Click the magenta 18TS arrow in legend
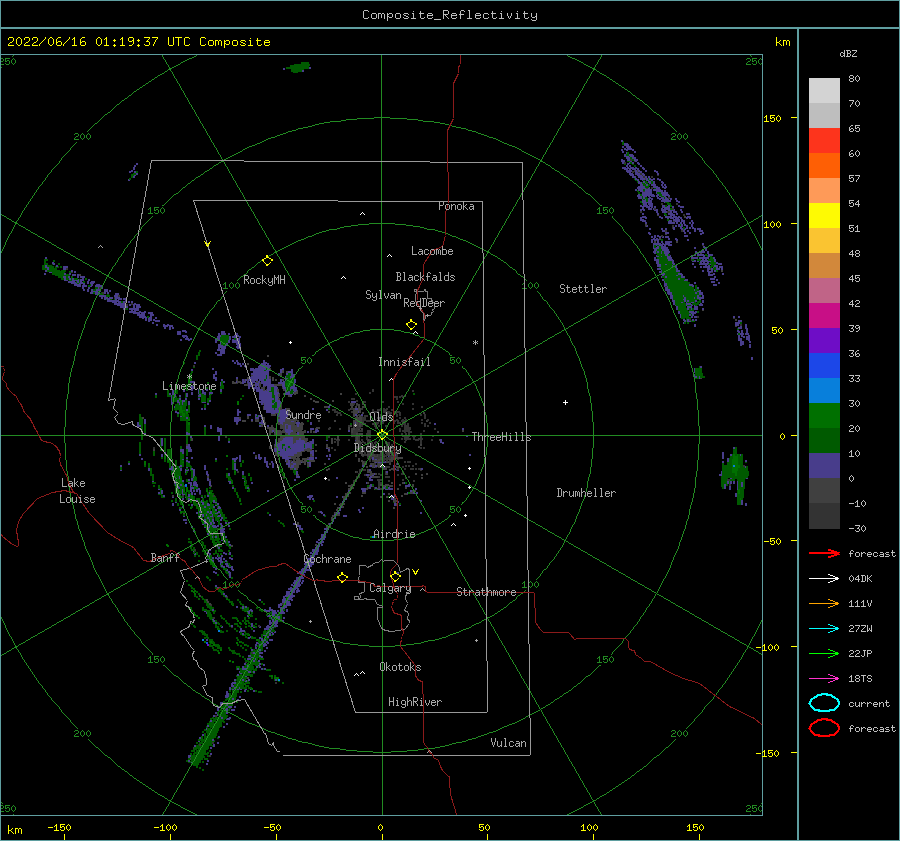The height and width of the screenshot is (841, 900). pyautogui.click(x=824, y=679)
